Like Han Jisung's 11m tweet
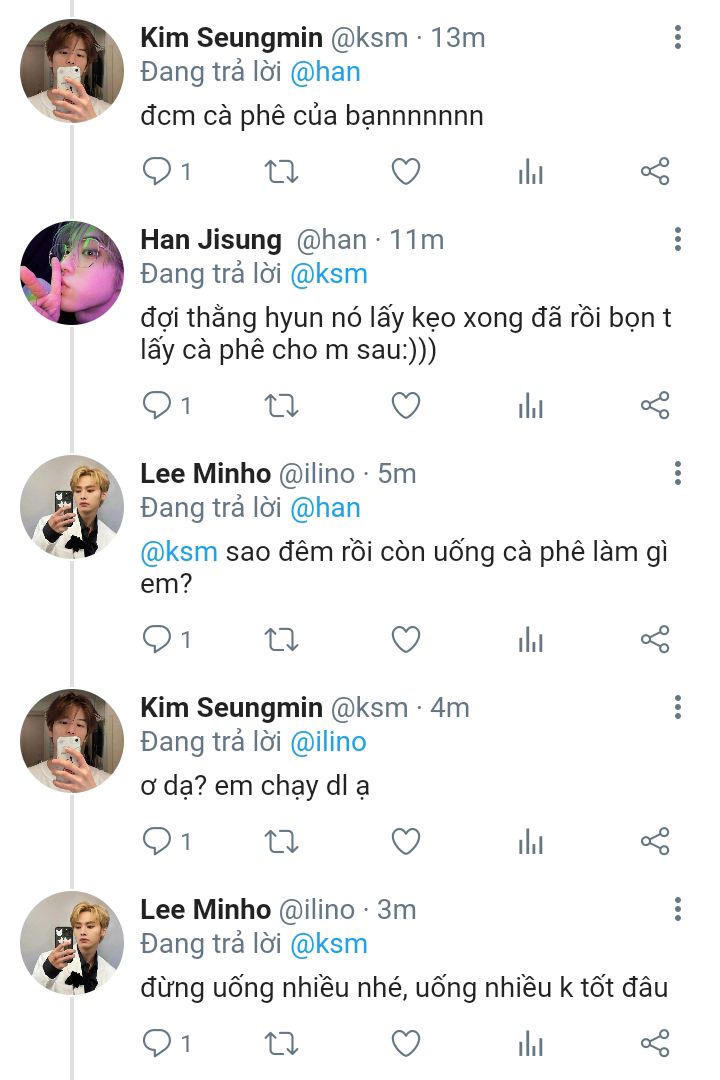 (x=406, y=406)
